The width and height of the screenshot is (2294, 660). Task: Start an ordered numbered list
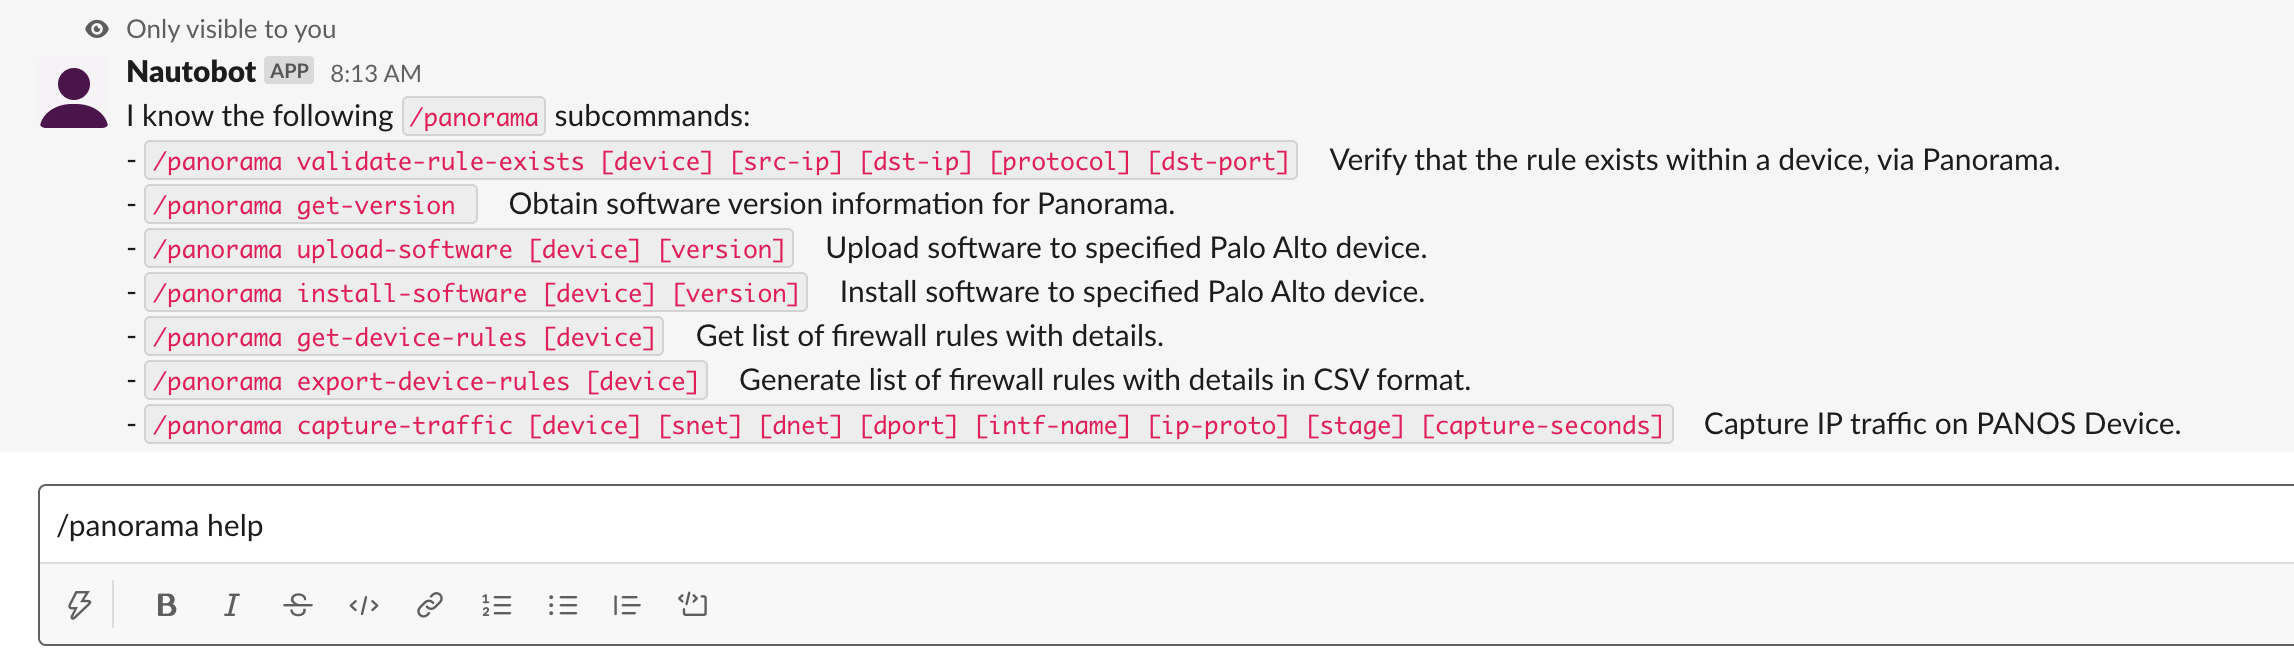click(x=496, y=605)
